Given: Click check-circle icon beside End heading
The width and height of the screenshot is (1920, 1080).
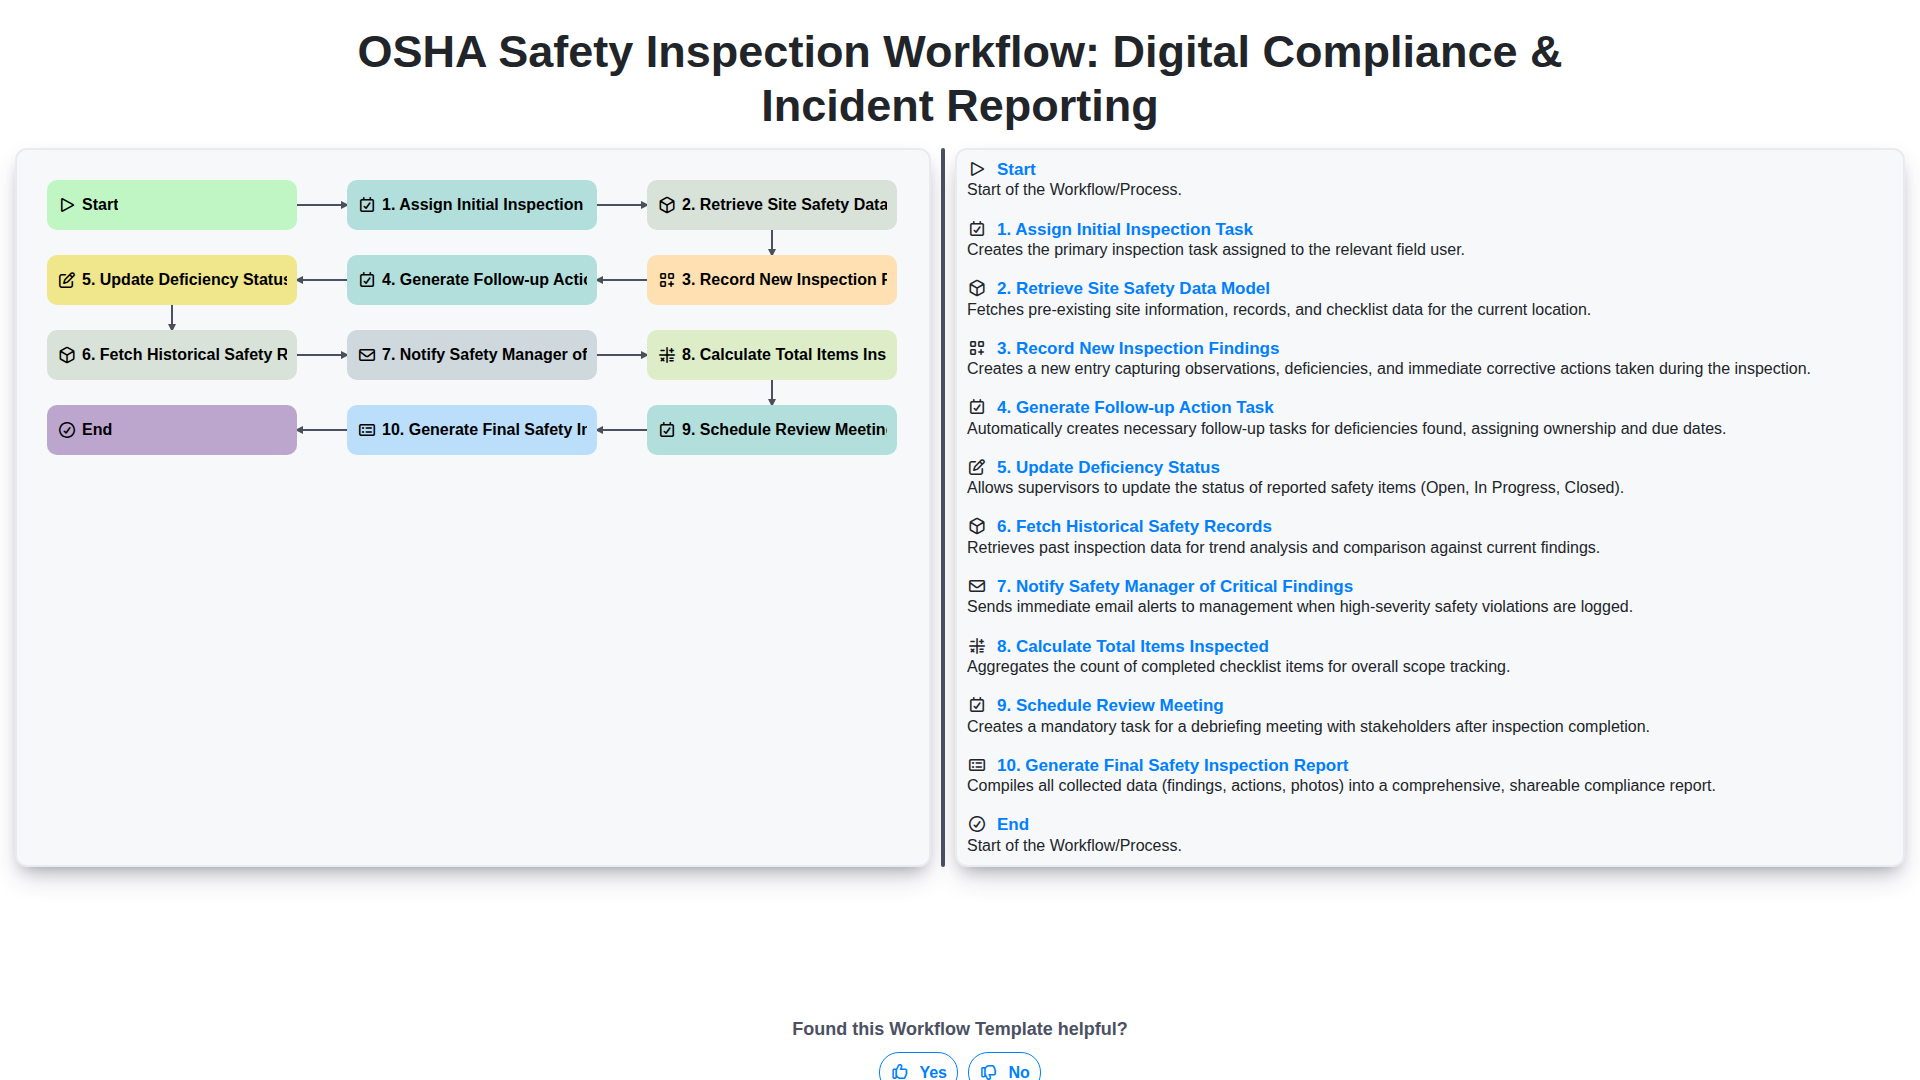Looking at the screenshot, I should 977,824.
